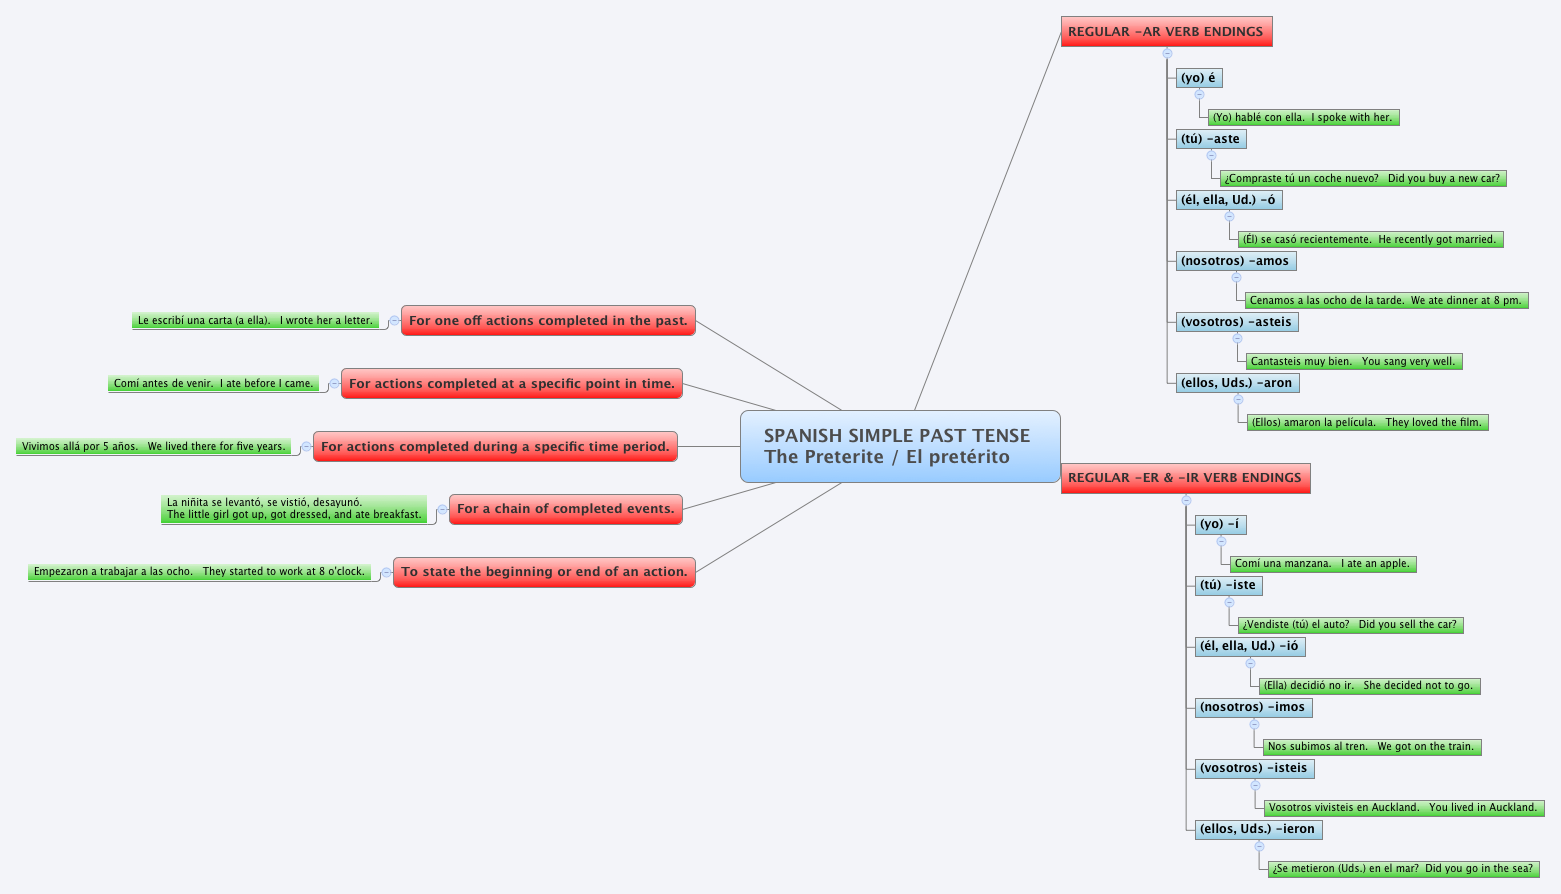Select the central "SPANISH SIMPLE PAST TENSE" node
Viewport: 1561px width, 894px height.
pos(898,447)
